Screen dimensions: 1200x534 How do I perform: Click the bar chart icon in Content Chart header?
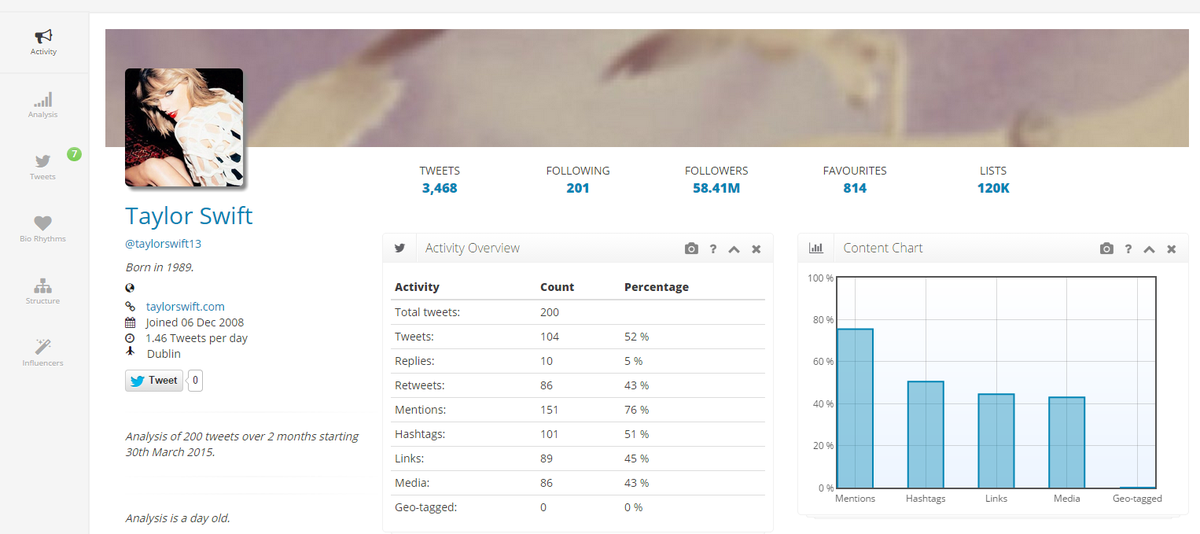click(x=816, y=248)
